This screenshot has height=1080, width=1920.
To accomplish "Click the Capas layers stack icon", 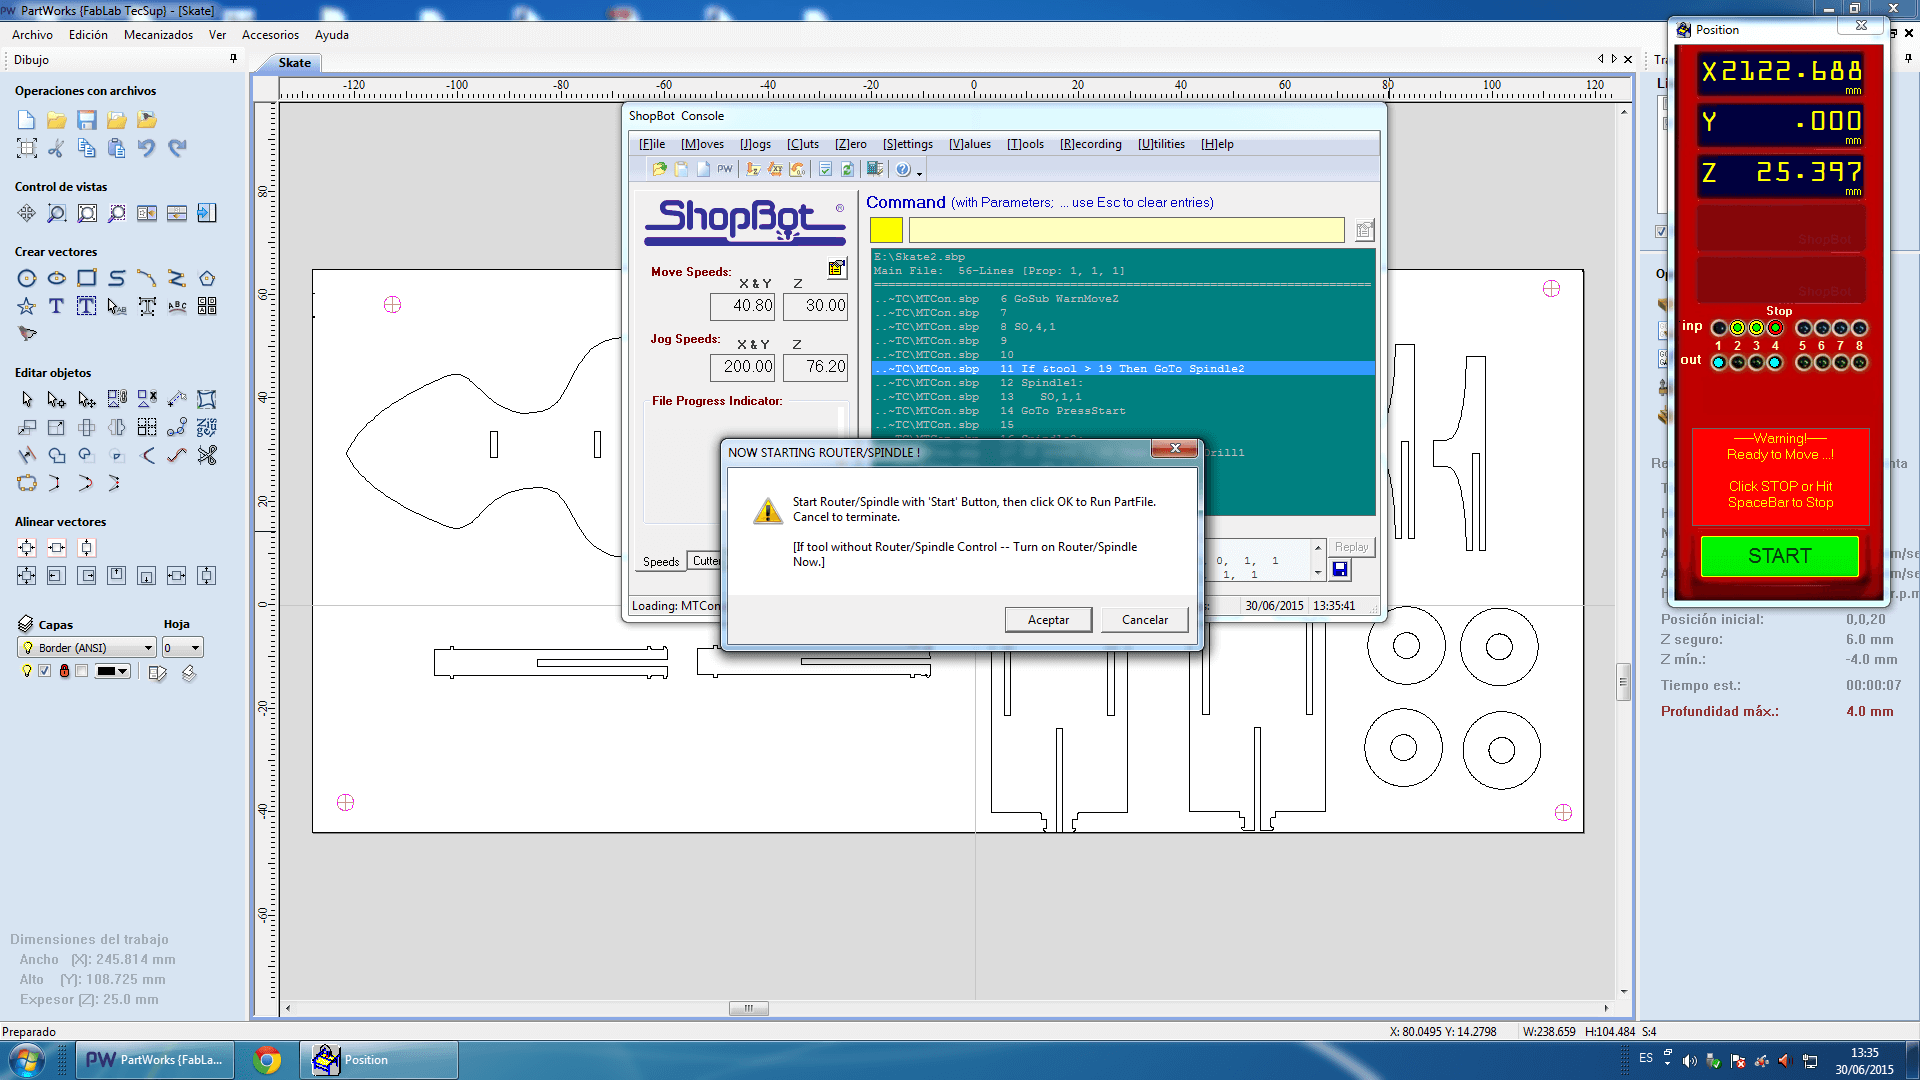I will (x=27, y=624).
